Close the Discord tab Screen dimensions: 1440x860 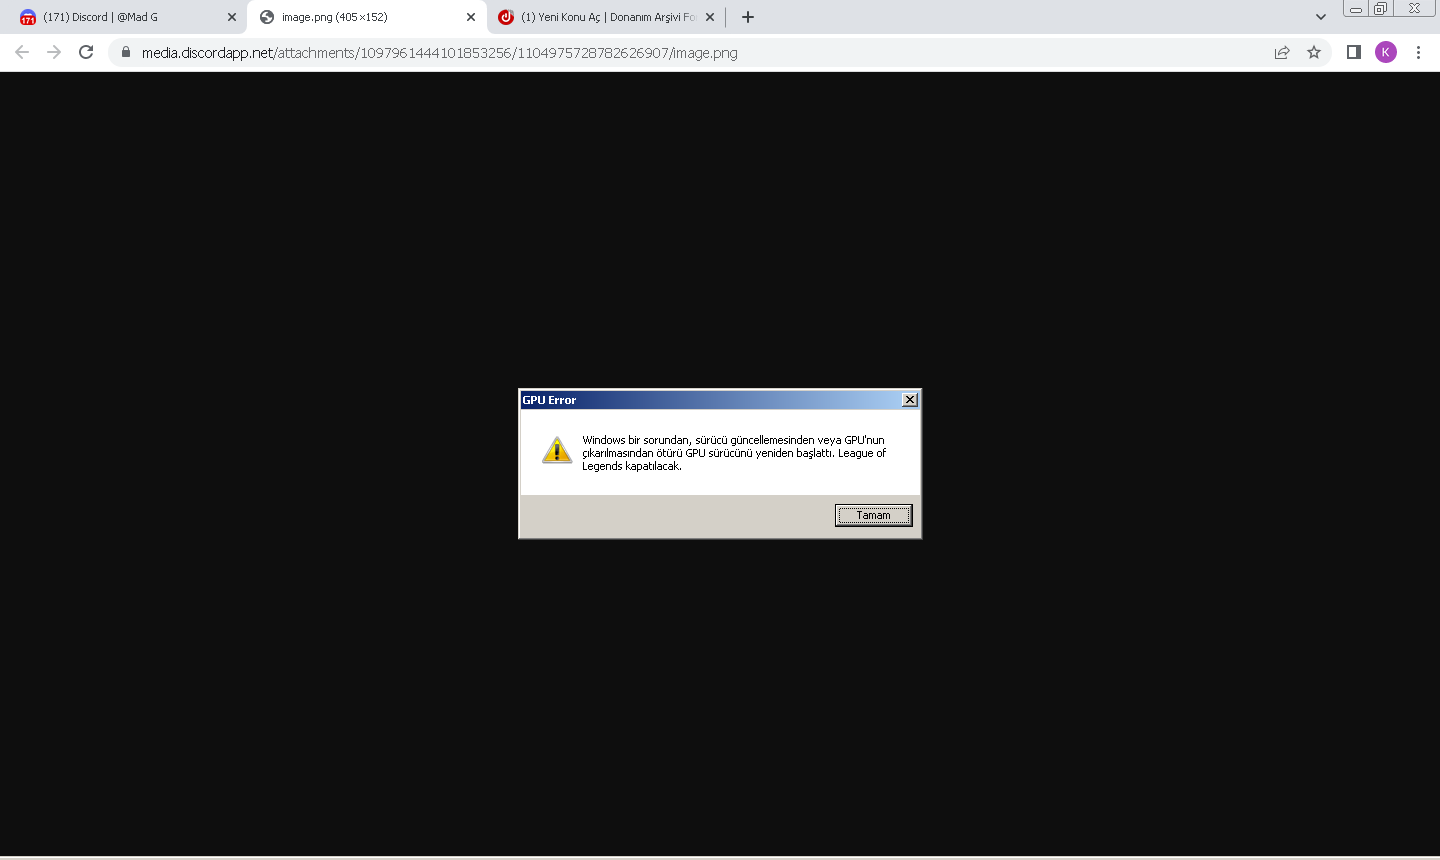(x=232, y=17)
